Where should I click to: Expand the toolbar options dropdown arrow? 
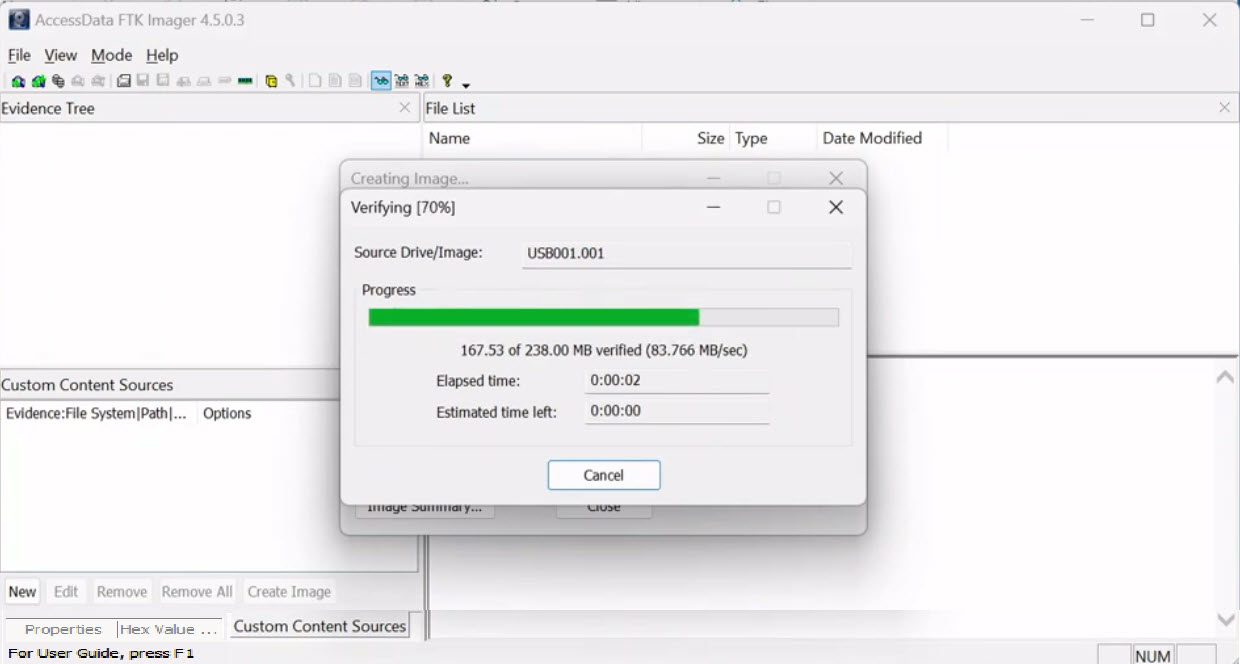[x=466, y=84]
